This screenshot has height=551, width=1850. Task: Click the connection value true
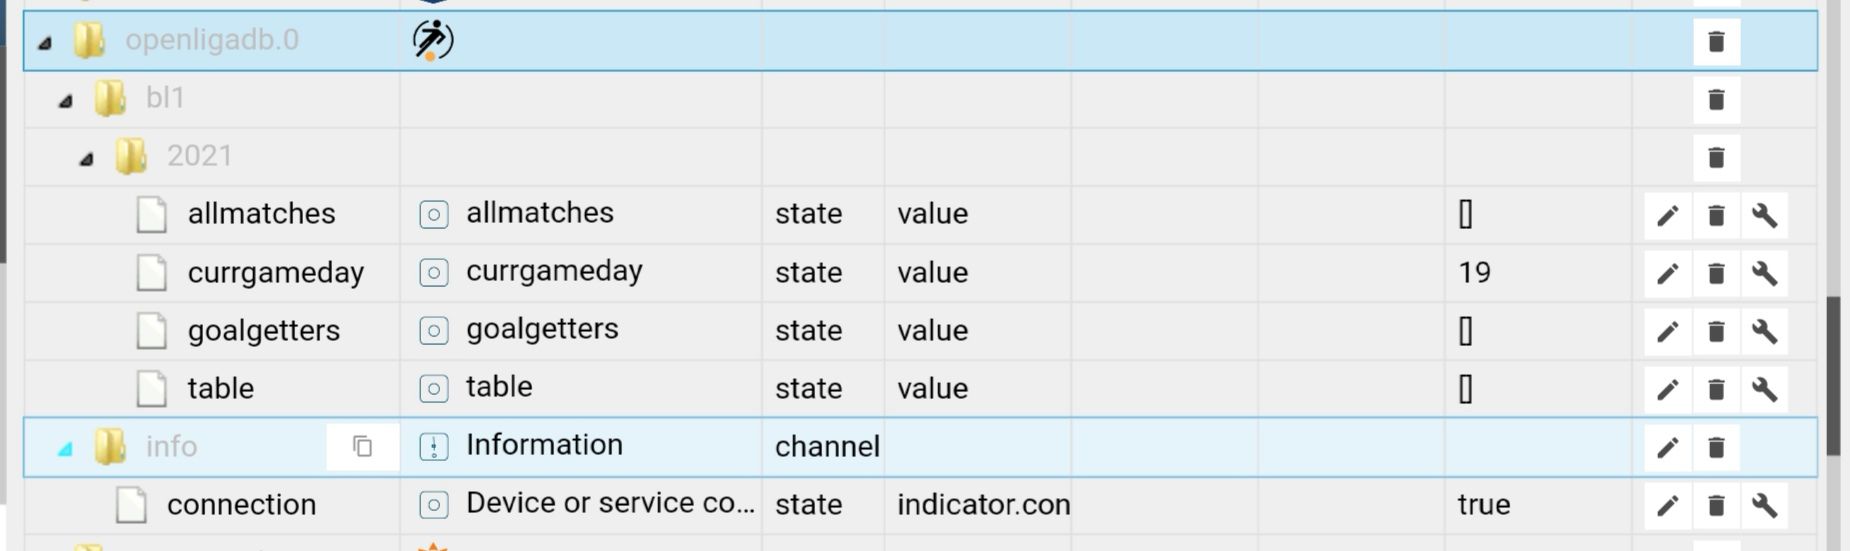(1484, 505)
